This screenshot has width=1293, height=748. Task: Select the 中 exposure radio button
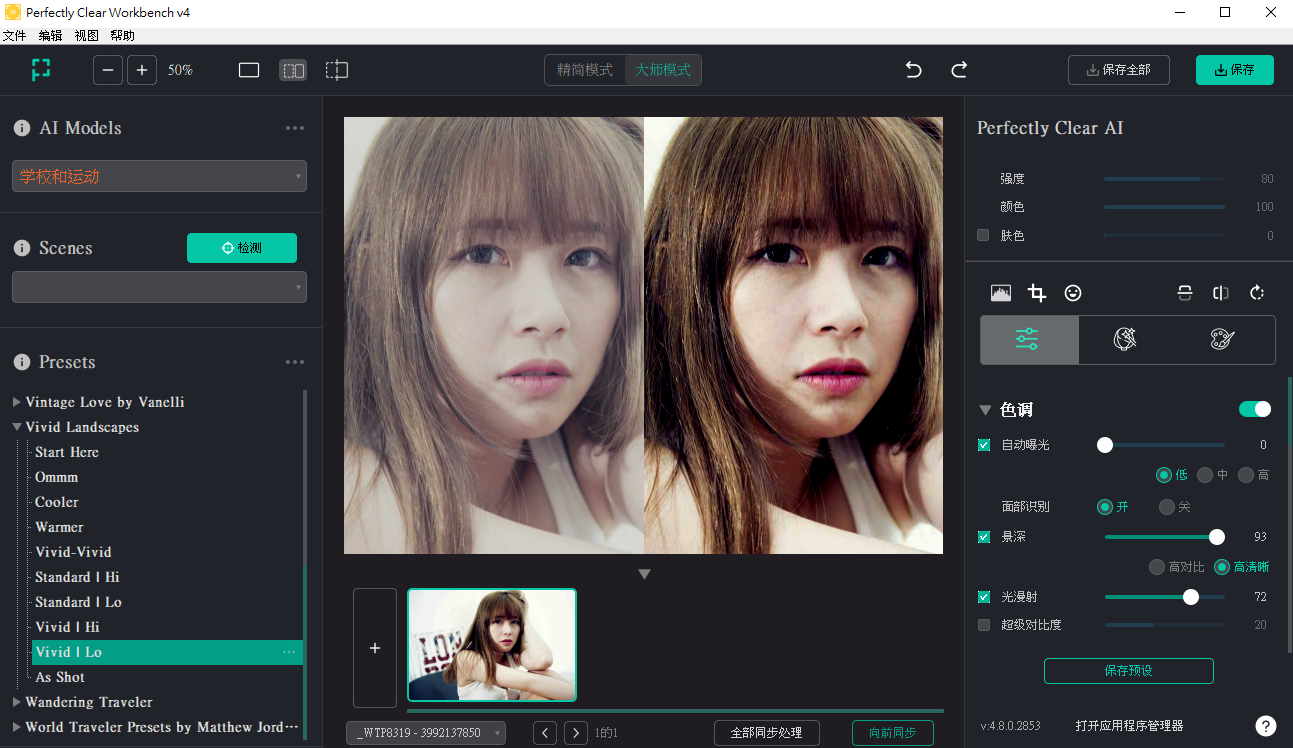pos(1205,475)
